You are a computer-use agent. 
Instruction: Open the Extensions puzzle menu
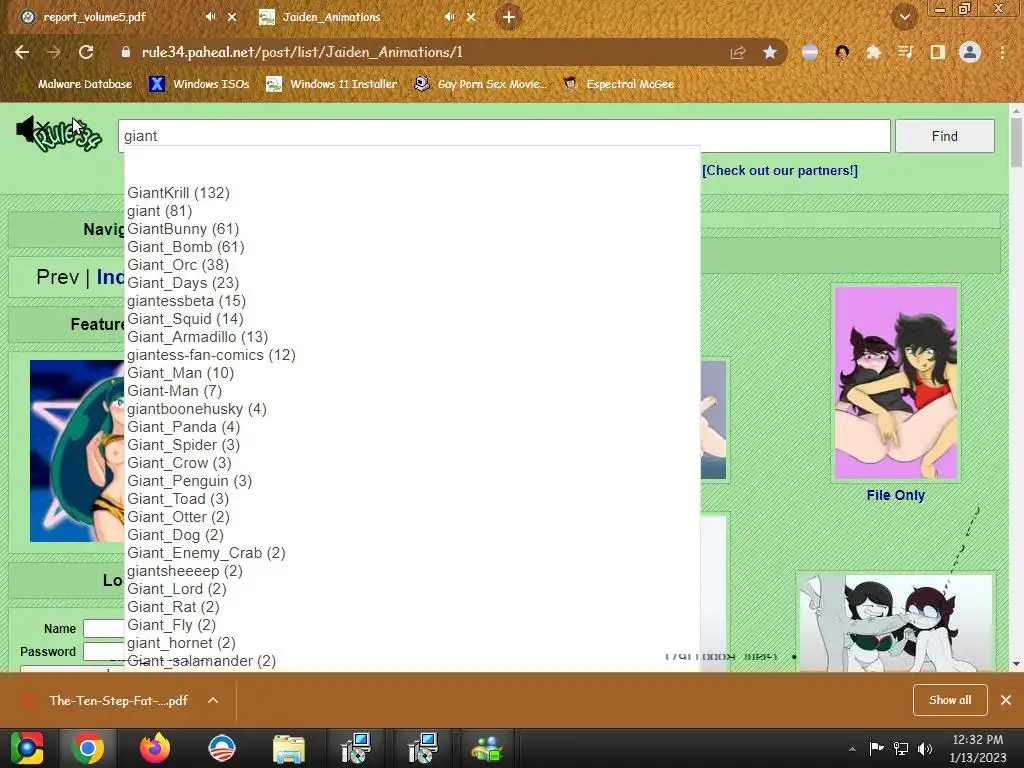click(x=874, y=52)
